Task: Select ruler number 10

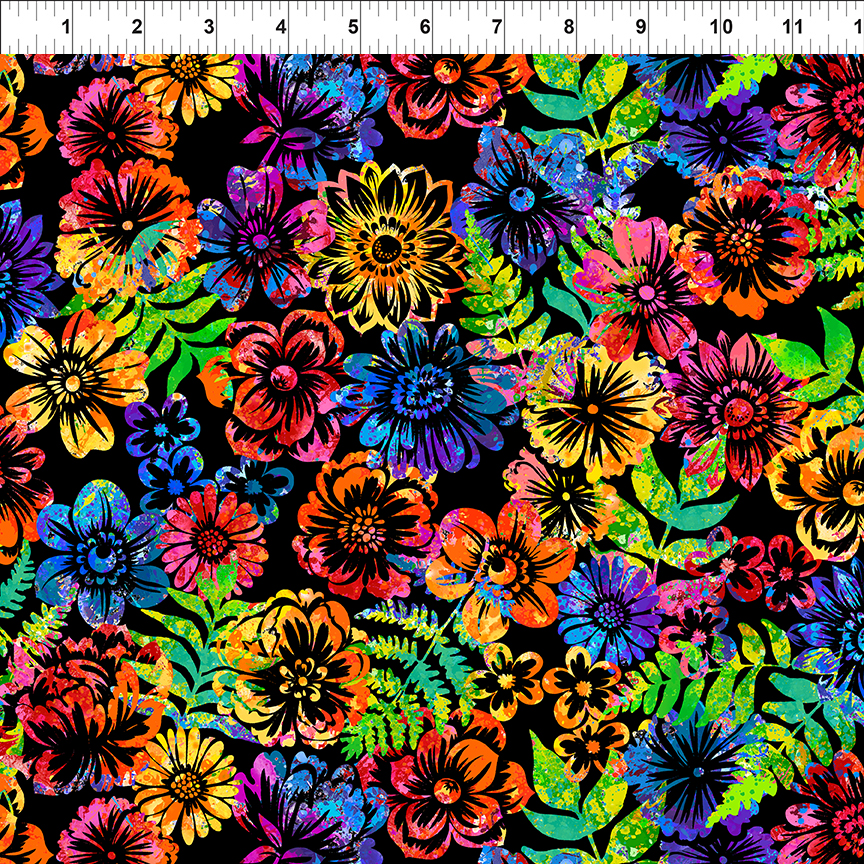Action: point(720,28)
